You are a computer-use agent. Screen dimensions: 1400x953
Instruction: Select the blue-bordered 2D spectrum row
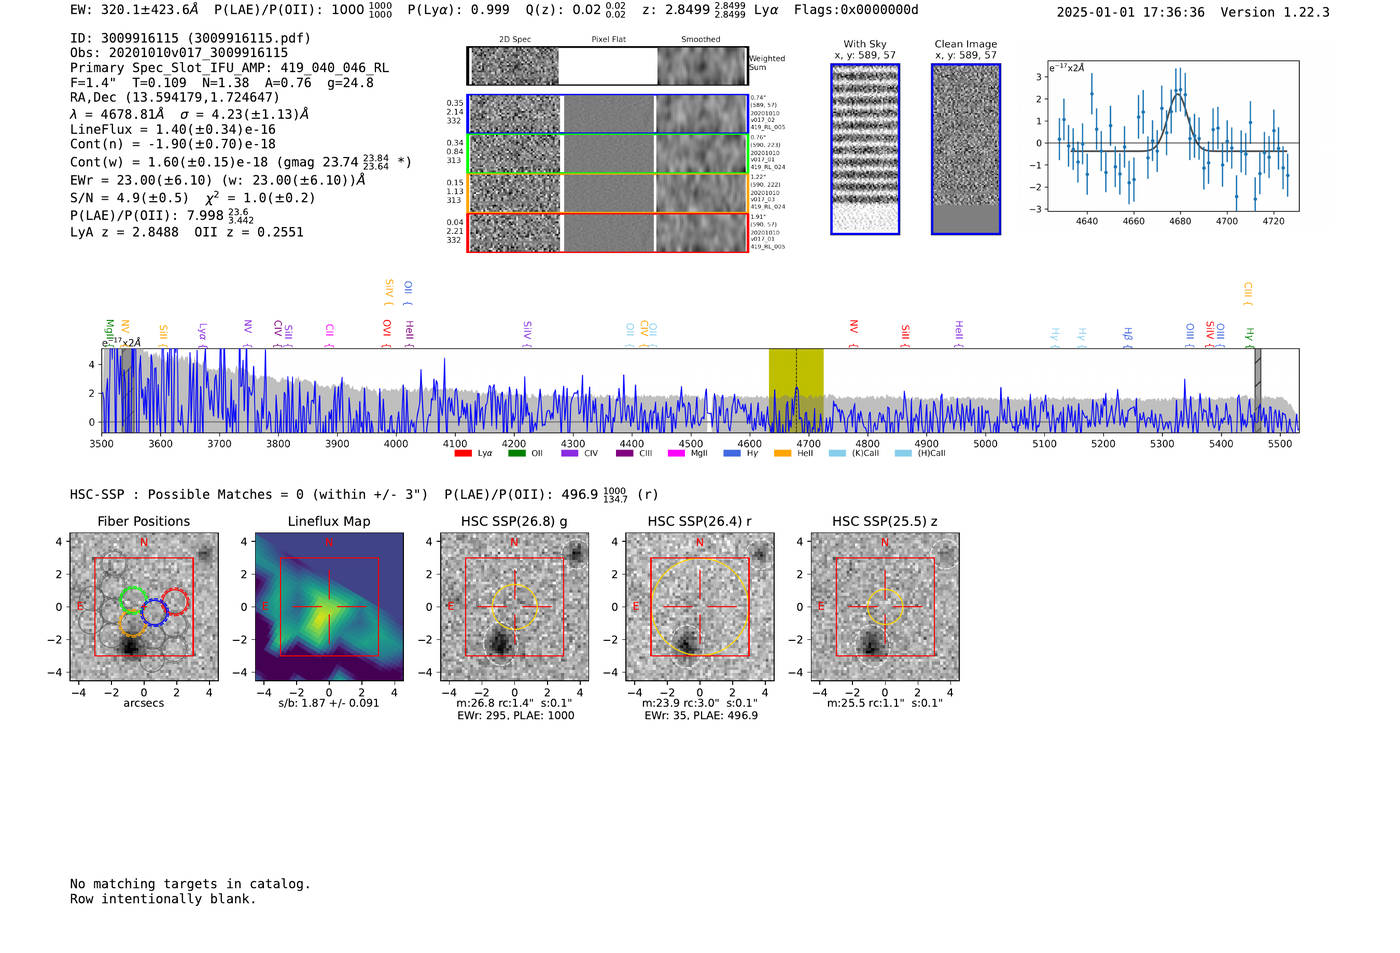point(608,114)
